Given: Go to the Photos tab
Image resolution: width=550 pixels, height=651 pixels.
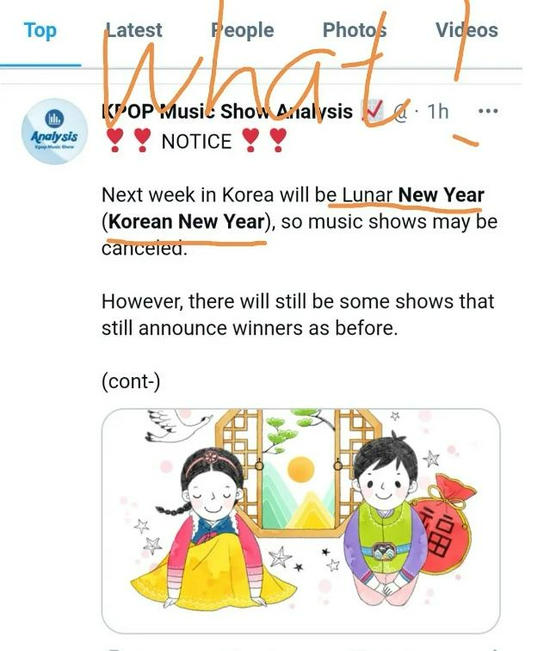Looking at the screenshot, I should point(354,30).
